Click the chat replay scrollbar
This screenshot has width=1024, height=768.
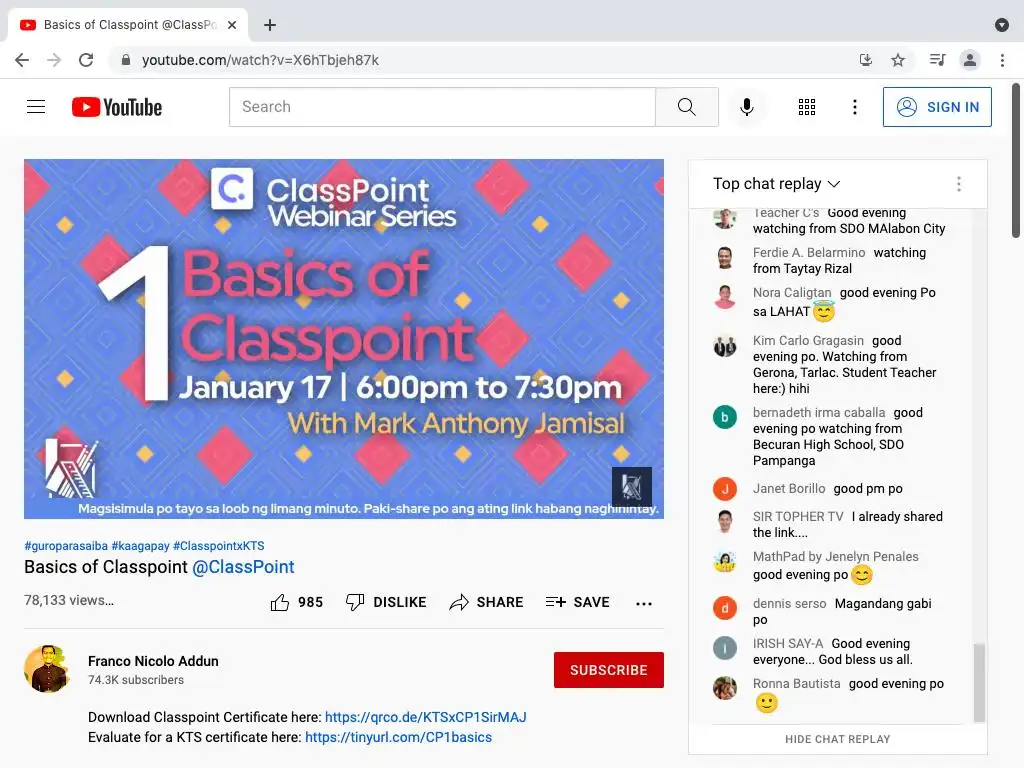(x=979, y=682)
